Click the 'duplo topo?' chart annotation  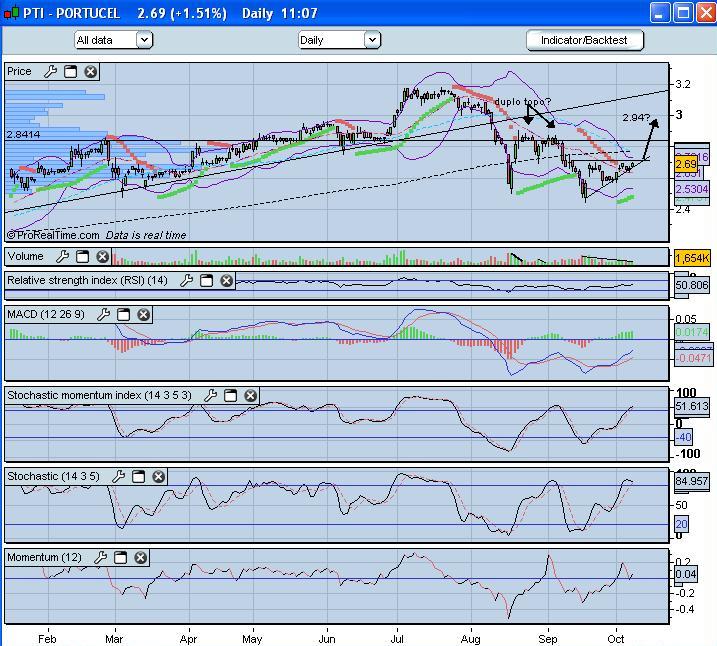click(x=523, y=101)
